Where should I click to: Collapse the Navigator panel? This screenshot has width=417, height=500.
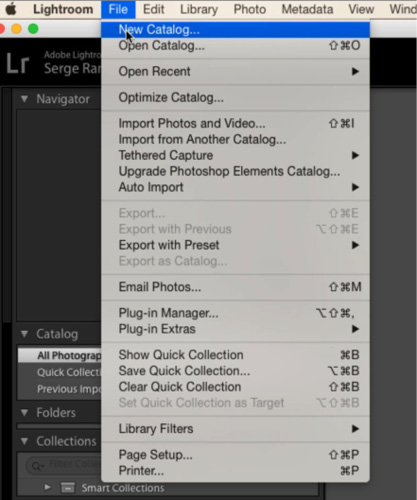point(24,99)
